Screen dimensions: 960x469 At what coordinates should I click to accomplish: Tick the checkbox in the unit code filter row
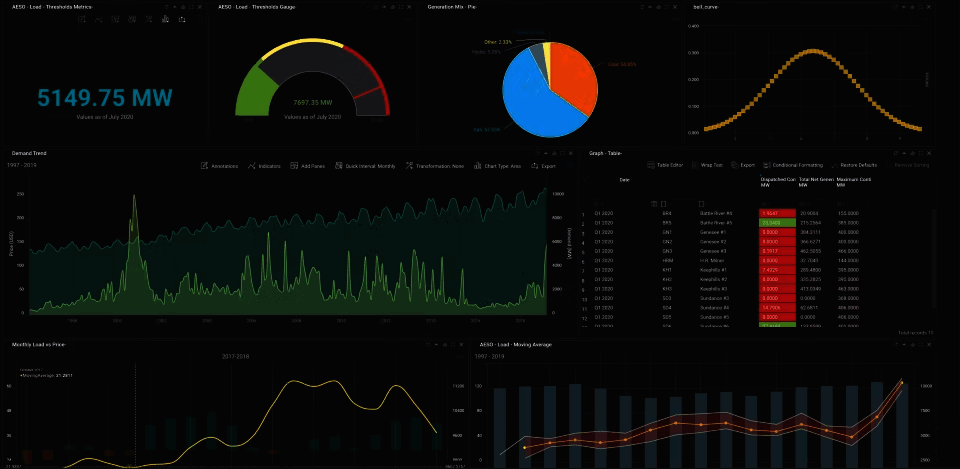[664, 203]
